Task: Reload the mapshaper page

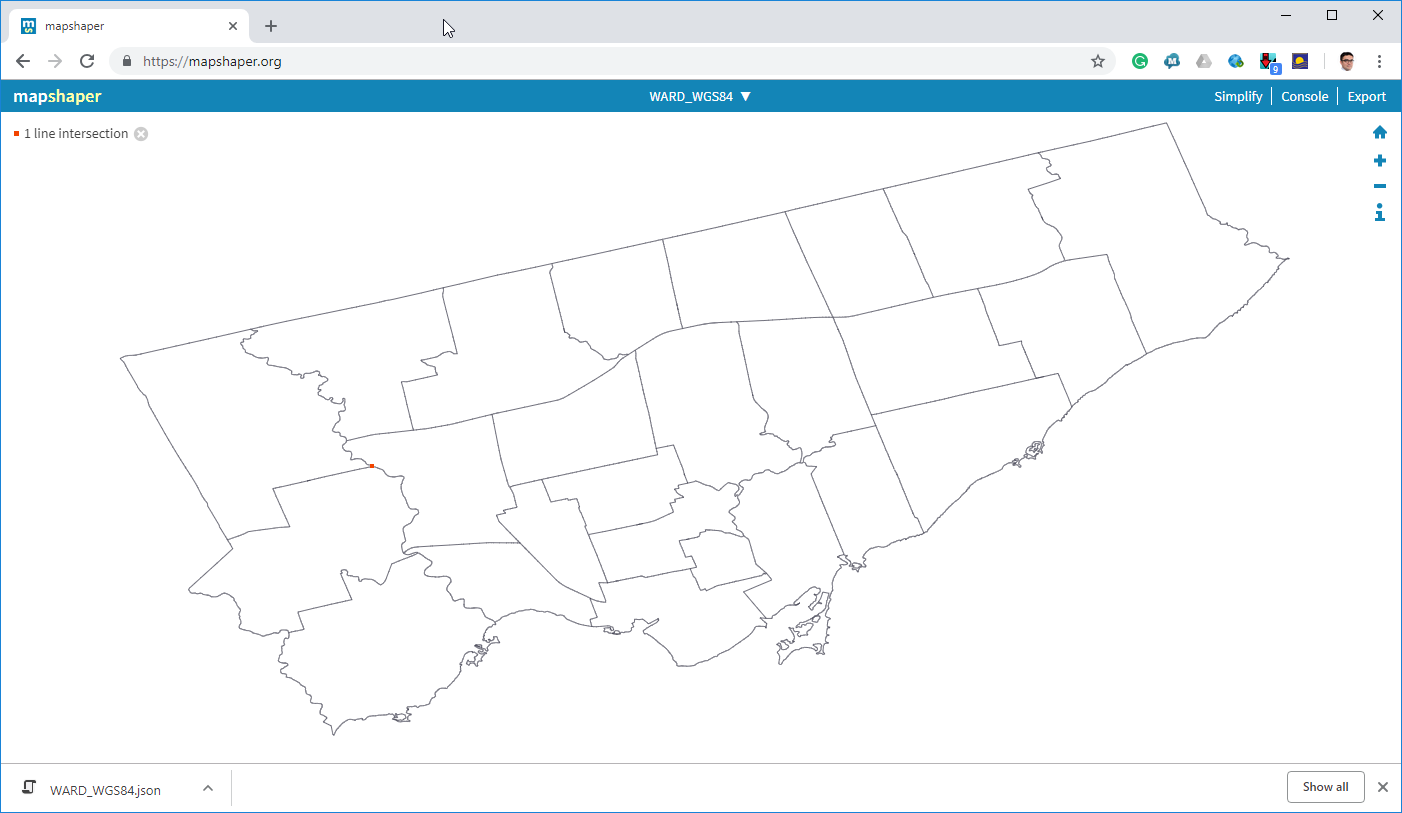Action: point(87,61)
